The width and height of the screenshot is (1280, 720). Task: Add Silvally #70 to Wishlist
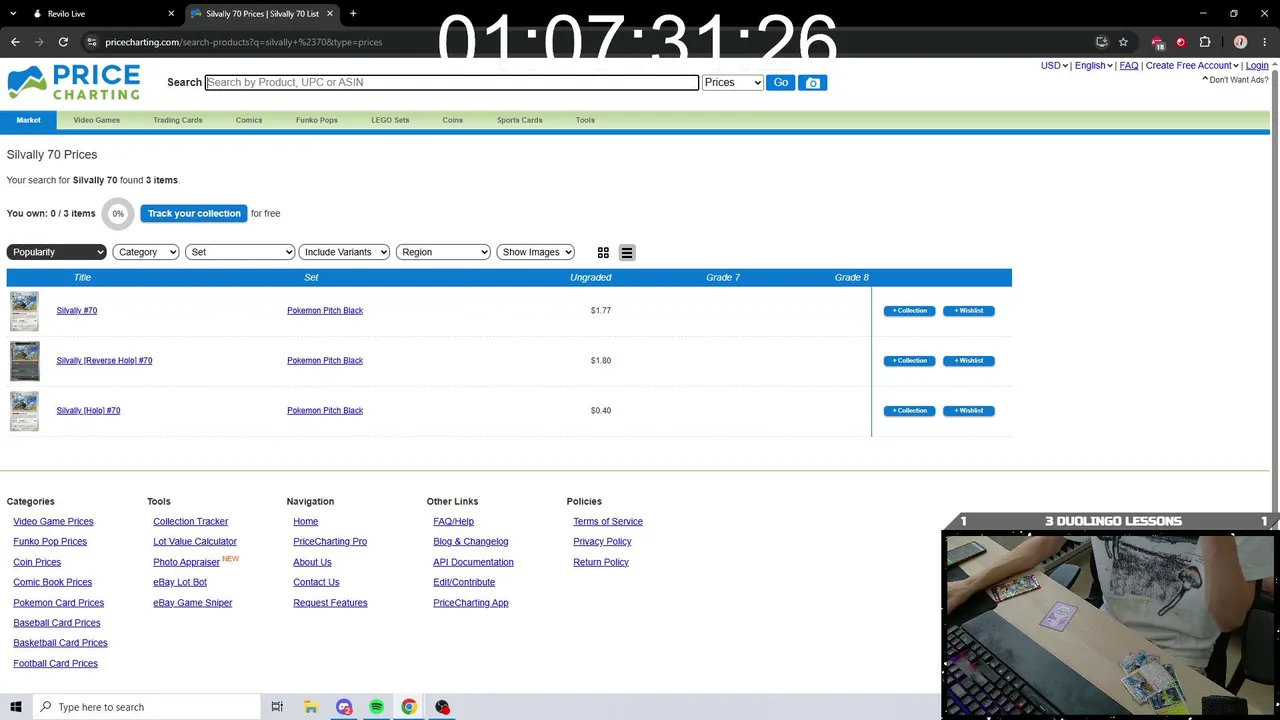click(969, 311)
